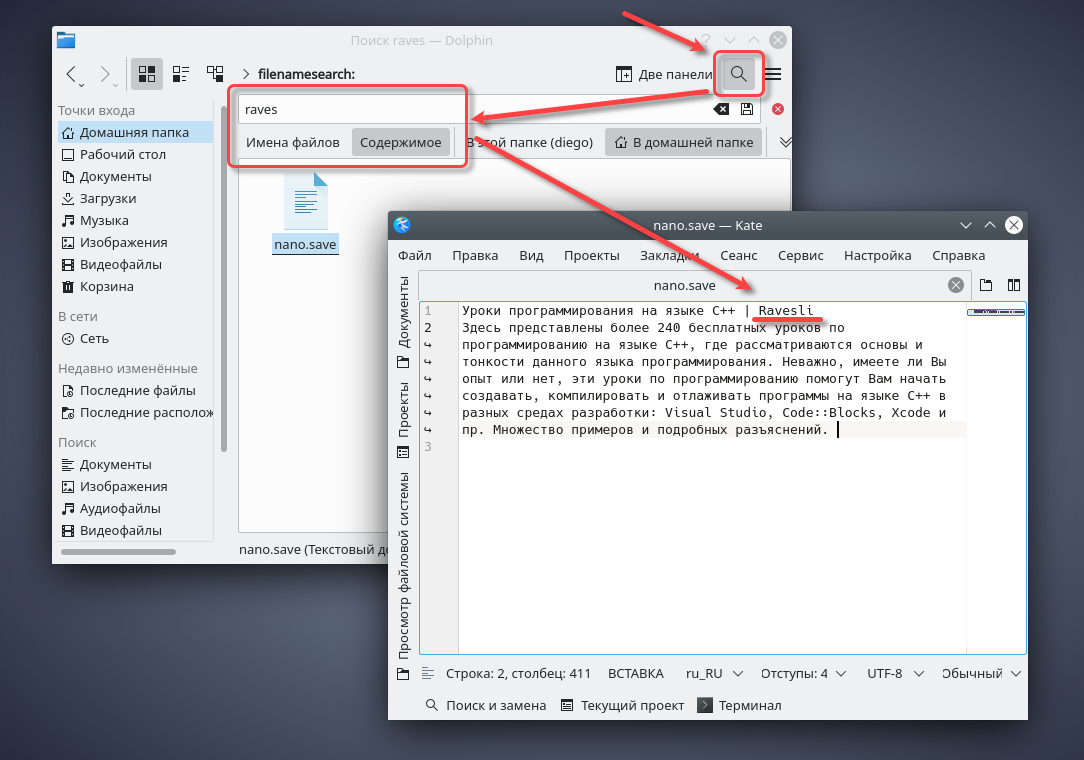Image resolution: width=1084 pixels, height=760 pixels.
Task: Open the UTF-8 encoding dropdown
Action: [893, 674]
